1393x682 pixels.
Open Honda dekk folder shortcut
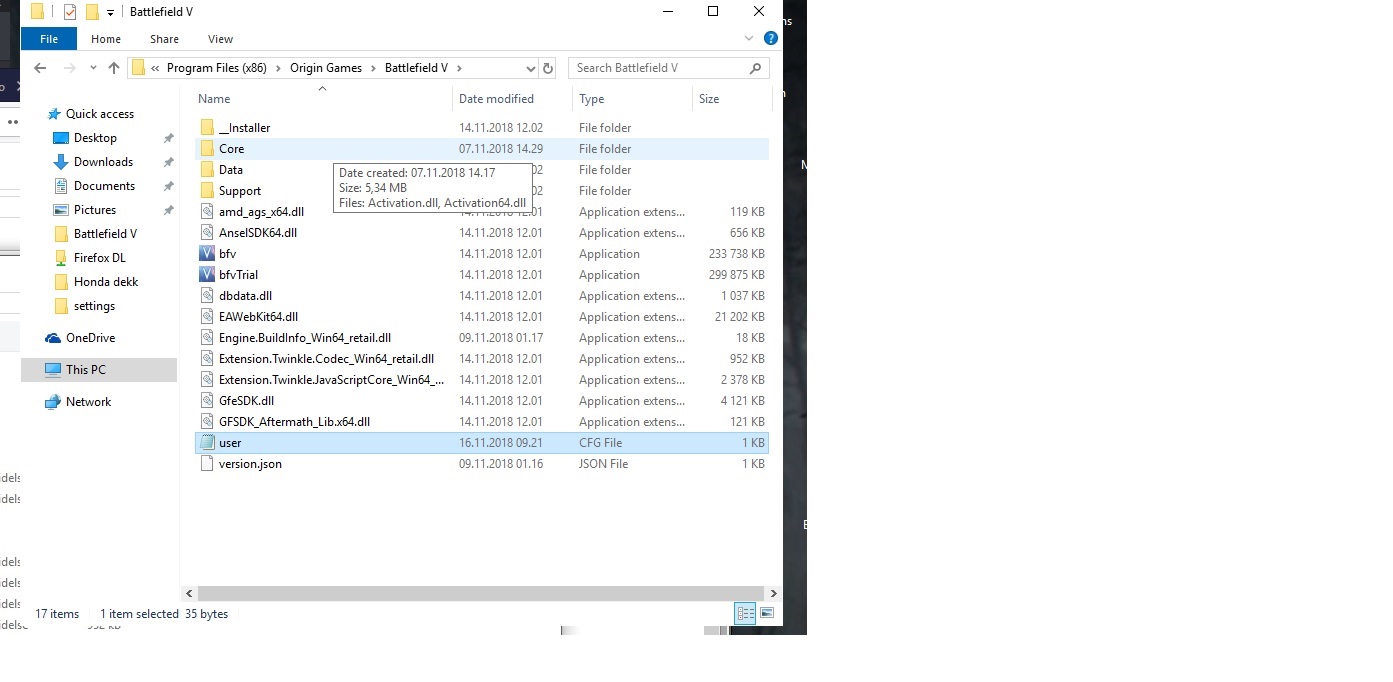tap(106, 282)
